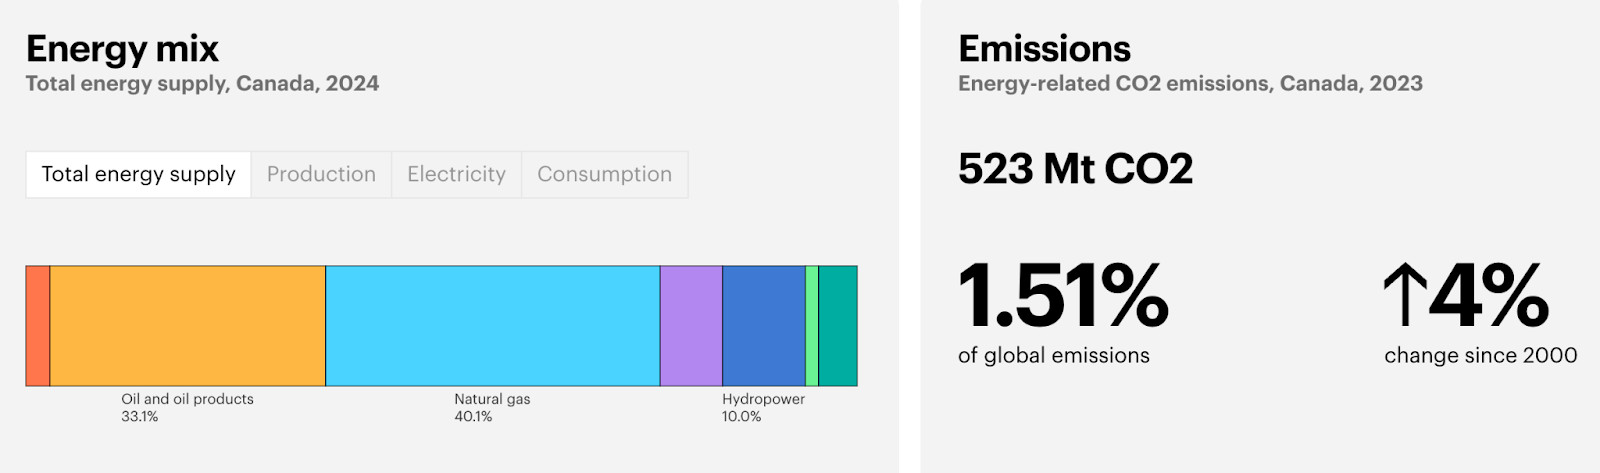Click the purple segment of the bar
This screenshot has width=1600, height=473.
691,326
